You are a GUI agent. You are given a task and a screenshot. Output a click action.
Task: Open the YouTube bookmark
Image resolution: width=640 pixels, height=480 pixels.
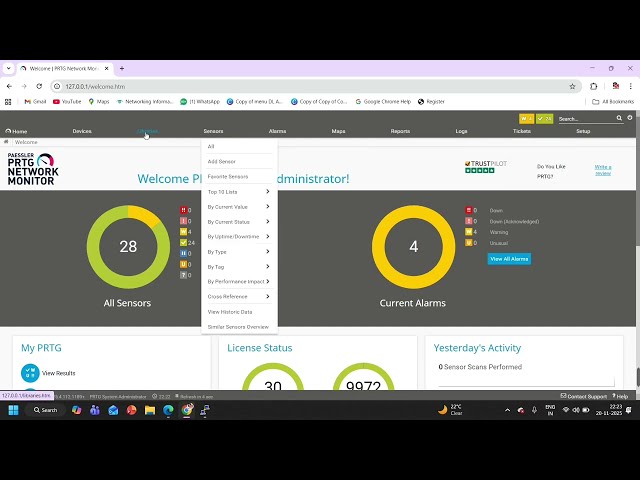[x=67, y=102]
